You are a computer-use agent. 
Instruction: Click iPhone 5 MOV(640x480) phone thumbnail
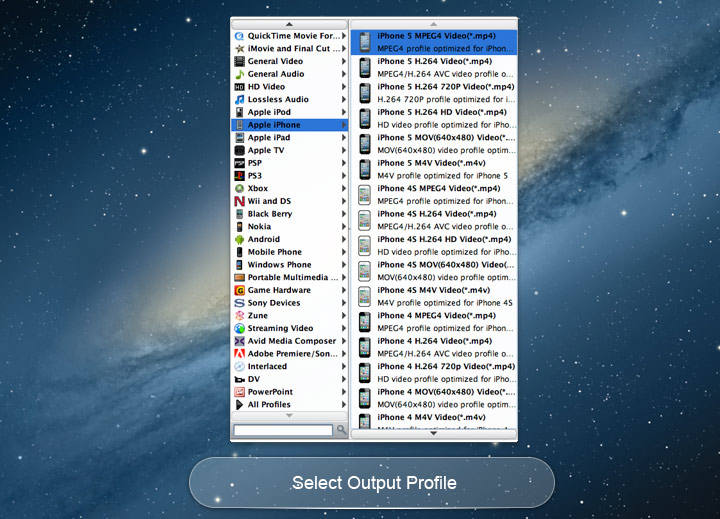pos(365,144)
